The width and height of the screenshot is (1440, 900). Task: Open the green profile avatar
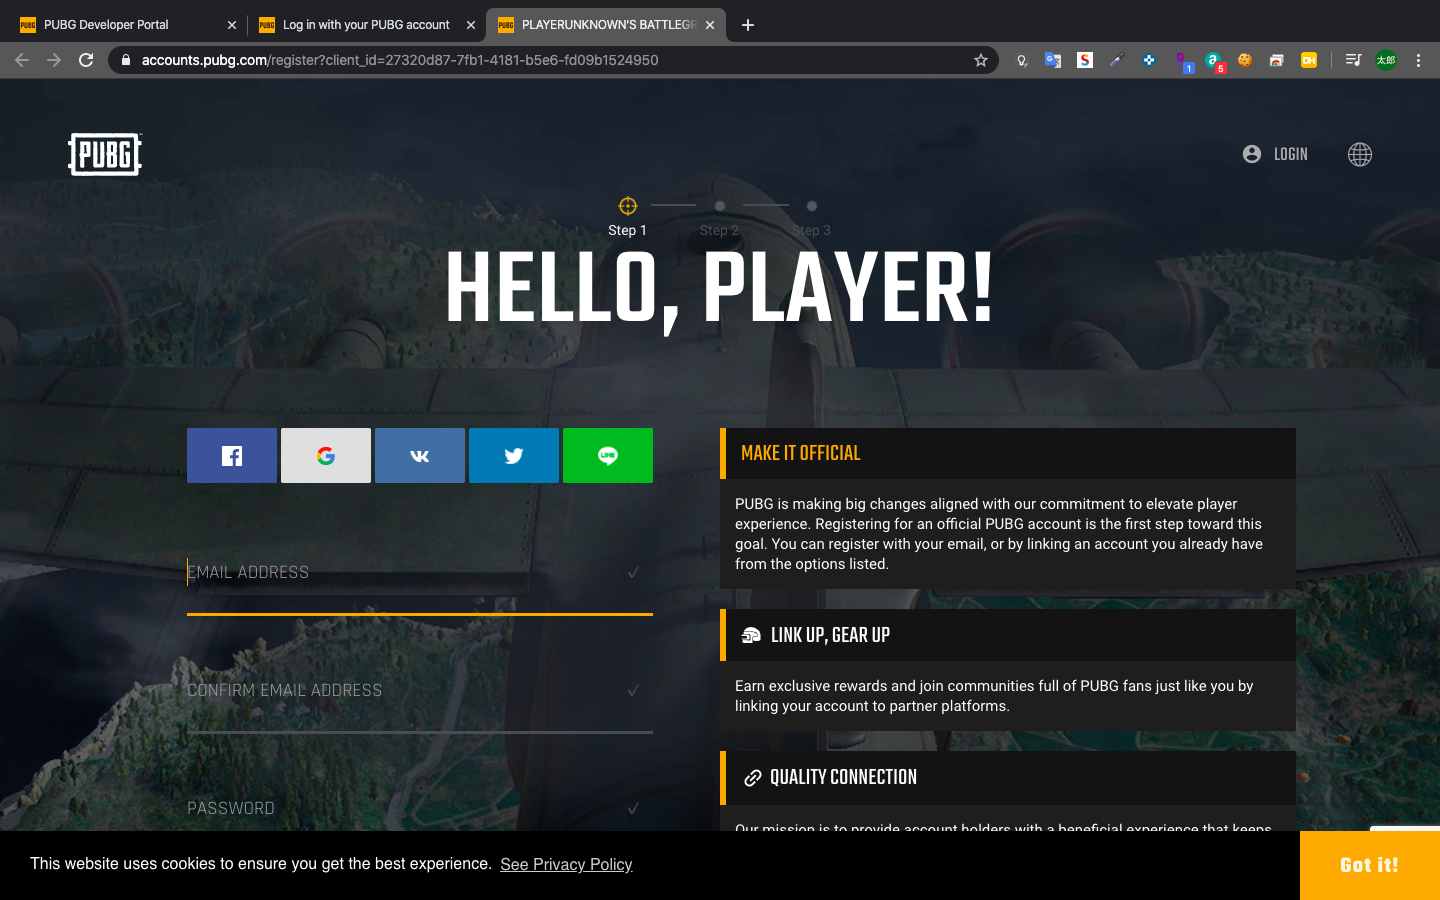click(x=1386, y=60)
